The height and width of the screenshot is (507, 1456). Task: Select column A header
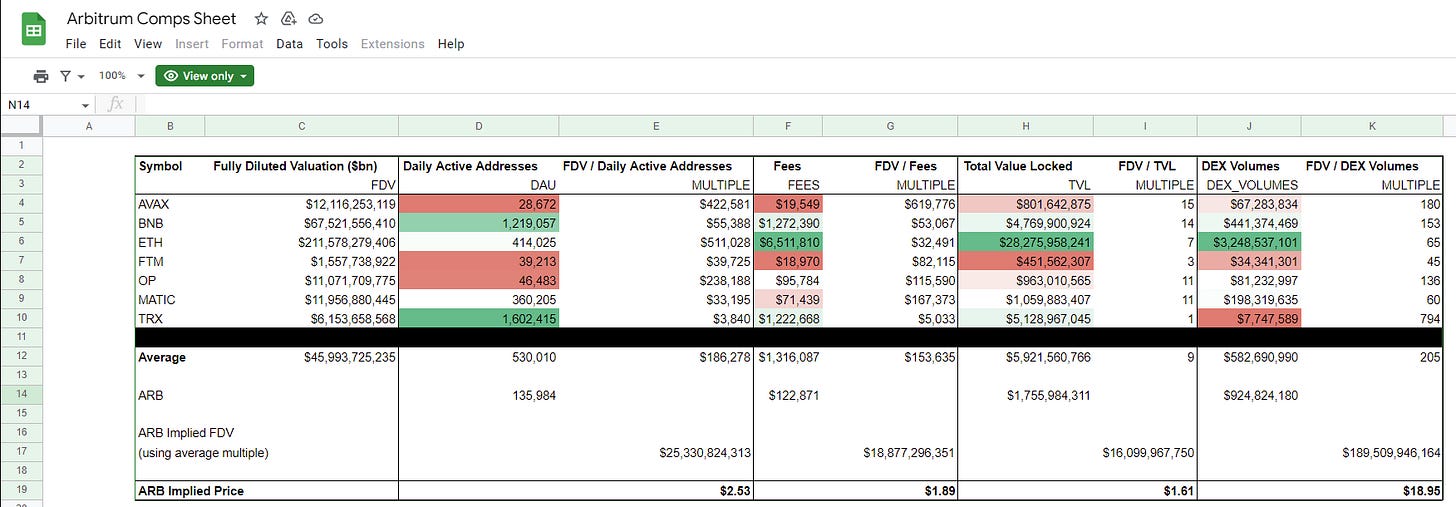(x=90, y=126)
